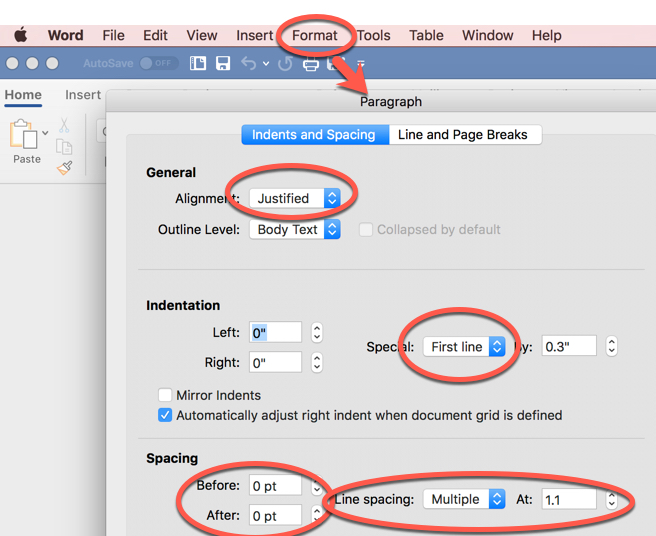This screenshot has width=656, height=536.
Task: Click the Left indentation stepper
Action: pyautogui.click(x=317, y=333)
